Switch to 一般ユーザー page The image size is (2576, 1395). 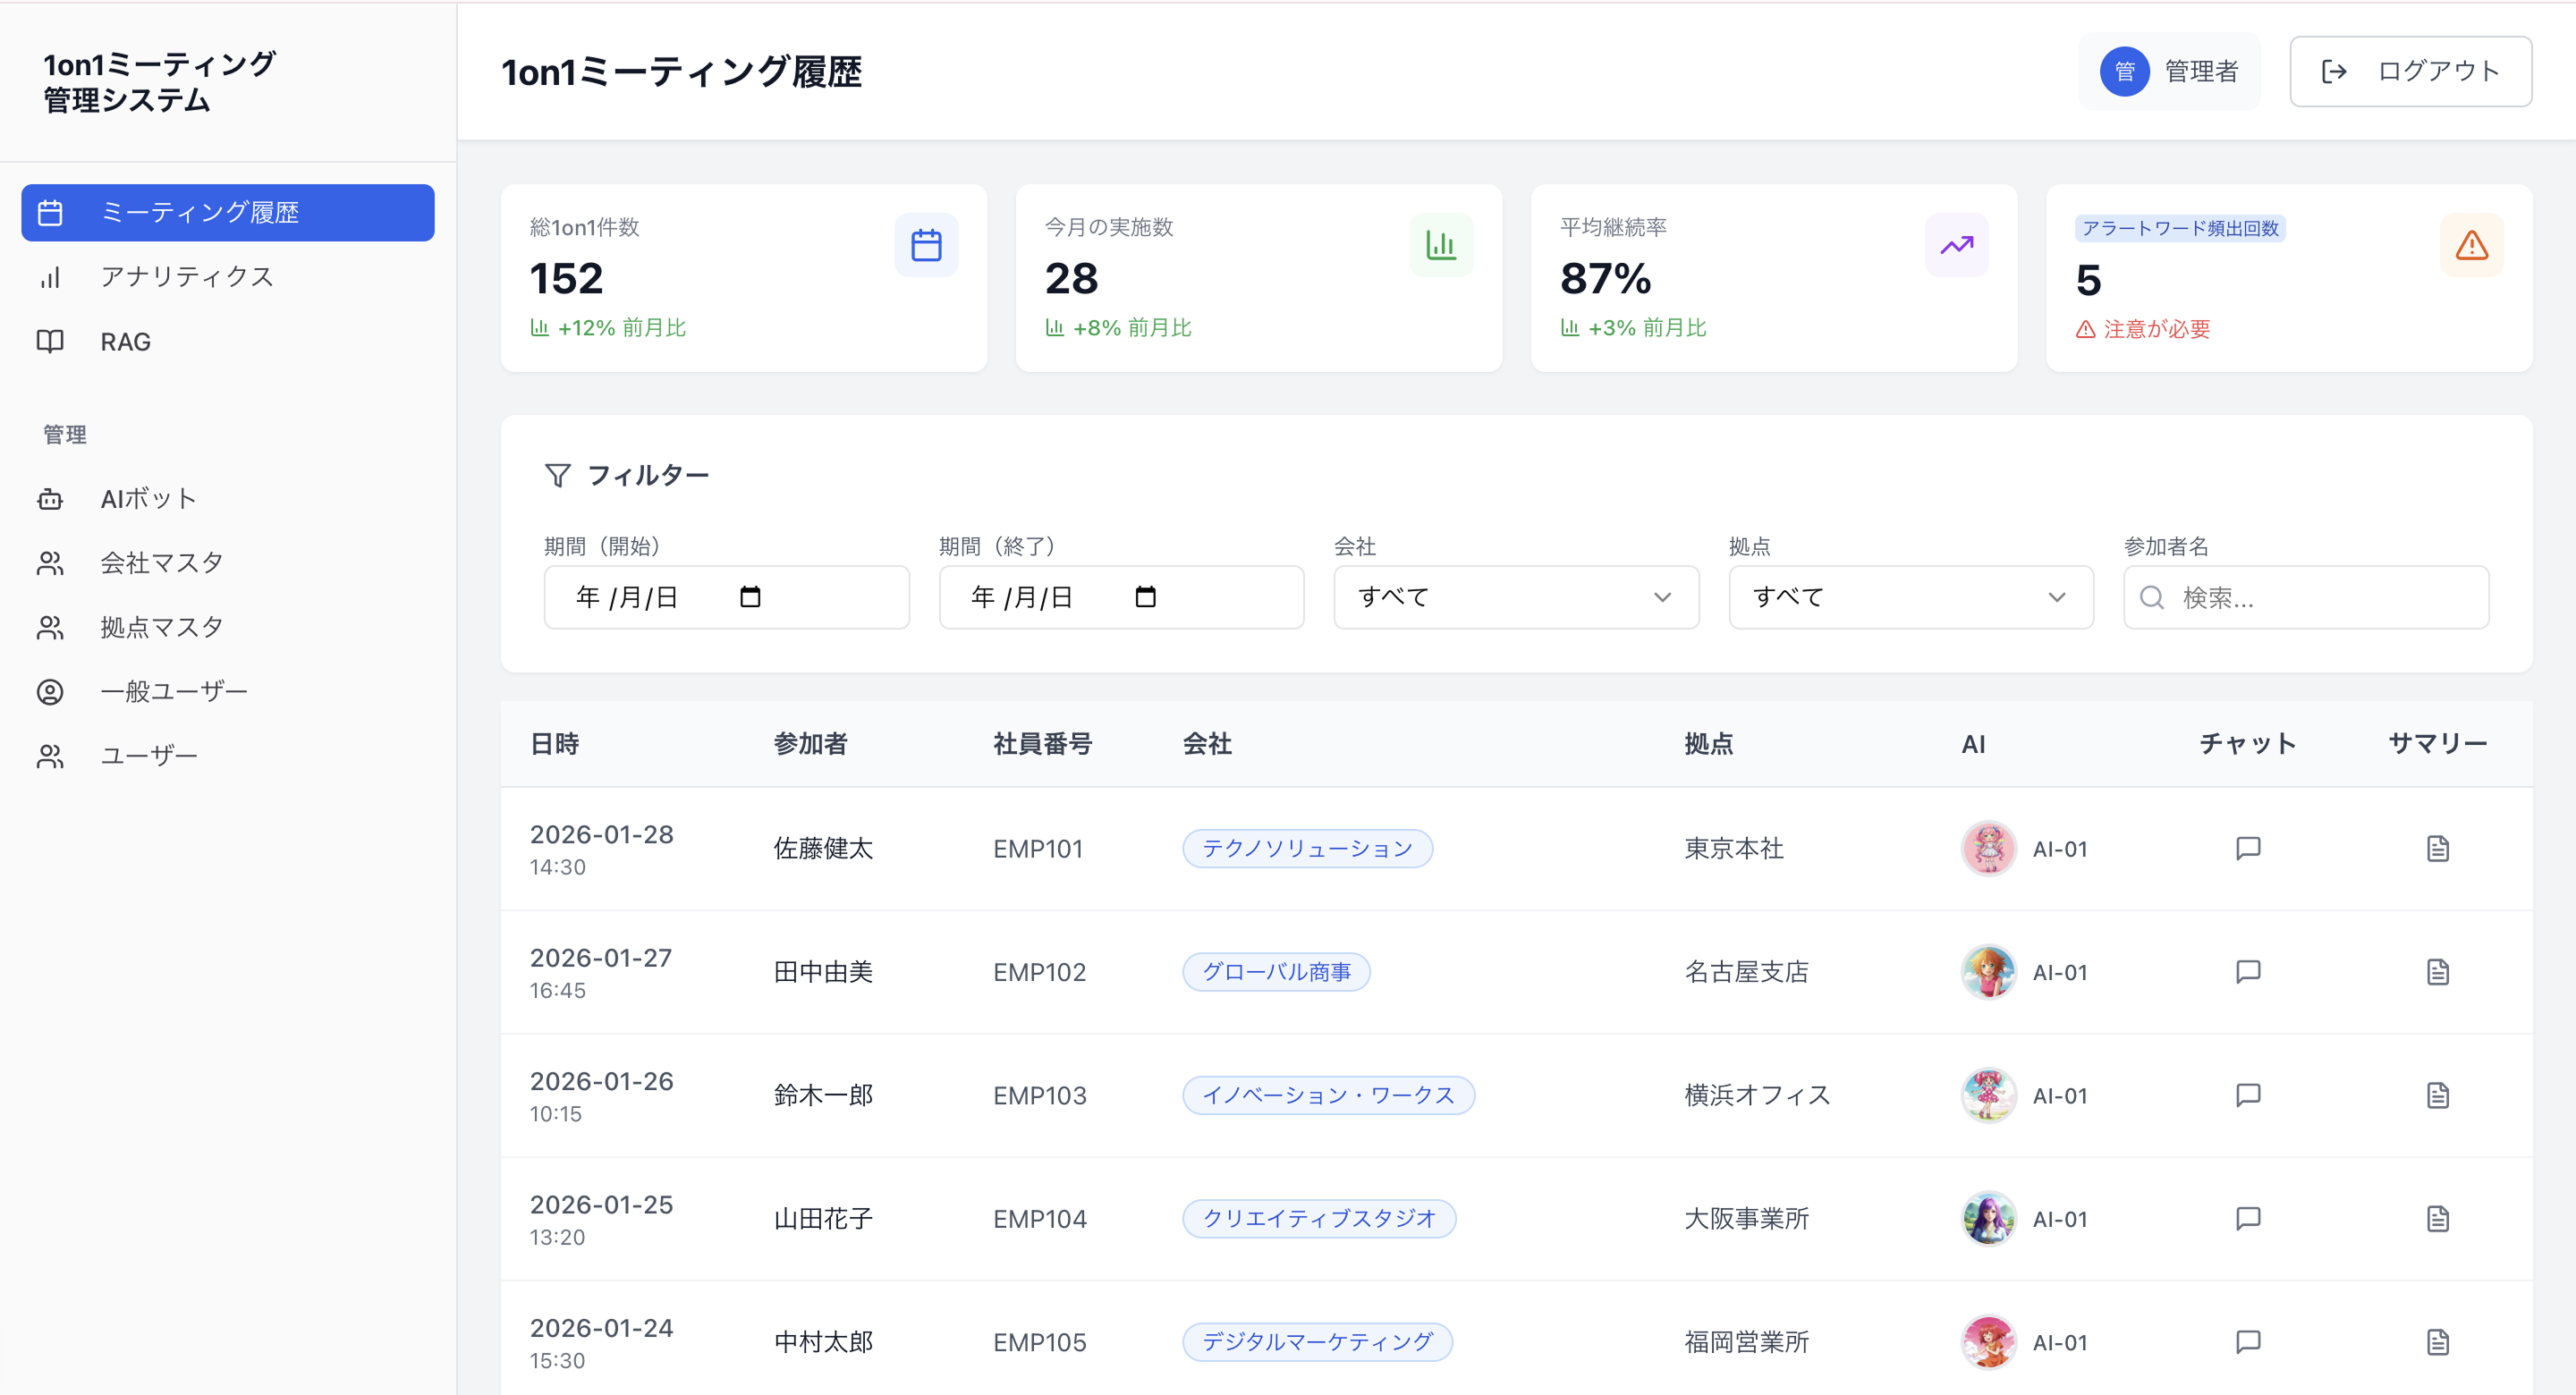click(173, 690)
